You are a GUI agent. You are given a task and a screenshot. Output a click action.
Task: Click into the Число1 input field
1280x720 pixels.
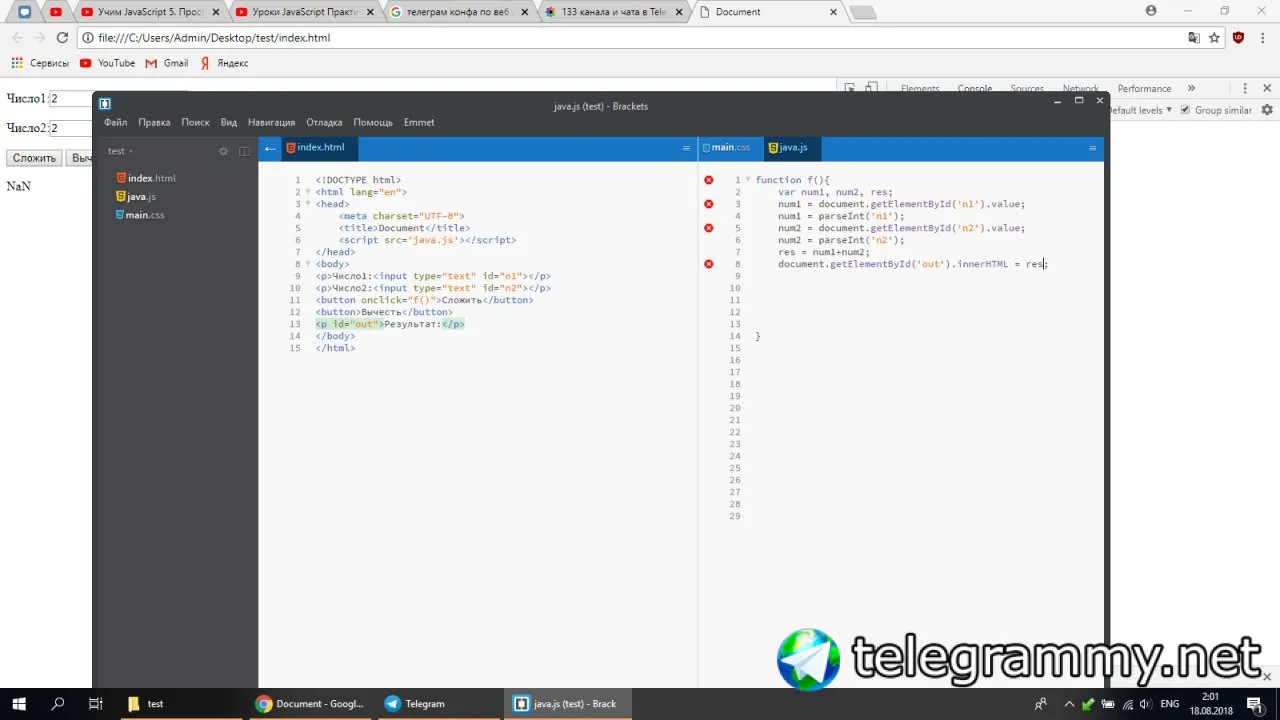(70, 98)
